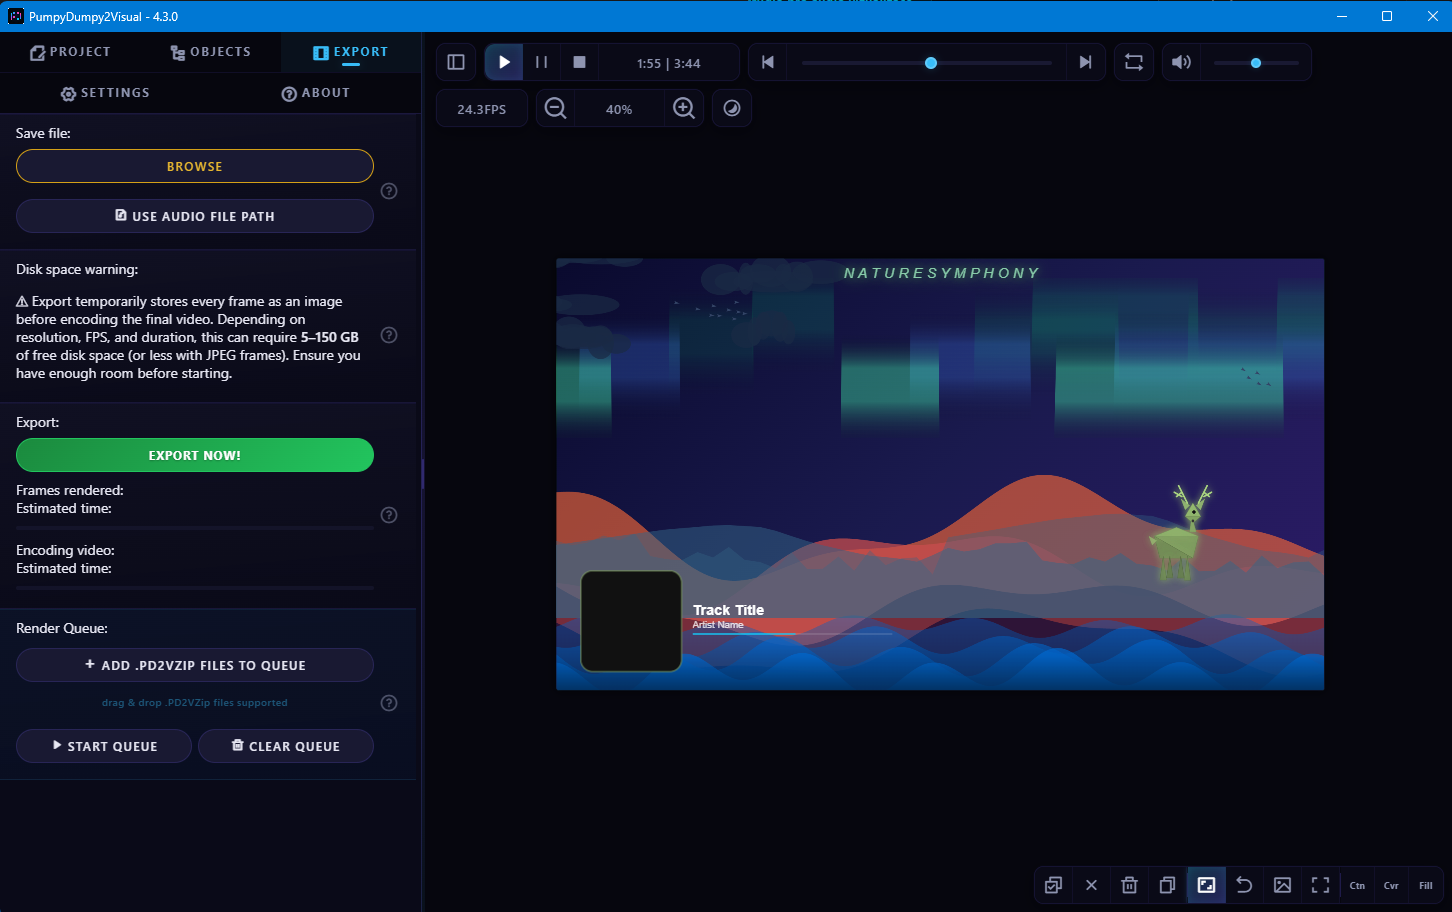Mute the audio with the speaker icon
Screen dimensions: 1452x912
pyautogui.click(x=1181, y=61)
